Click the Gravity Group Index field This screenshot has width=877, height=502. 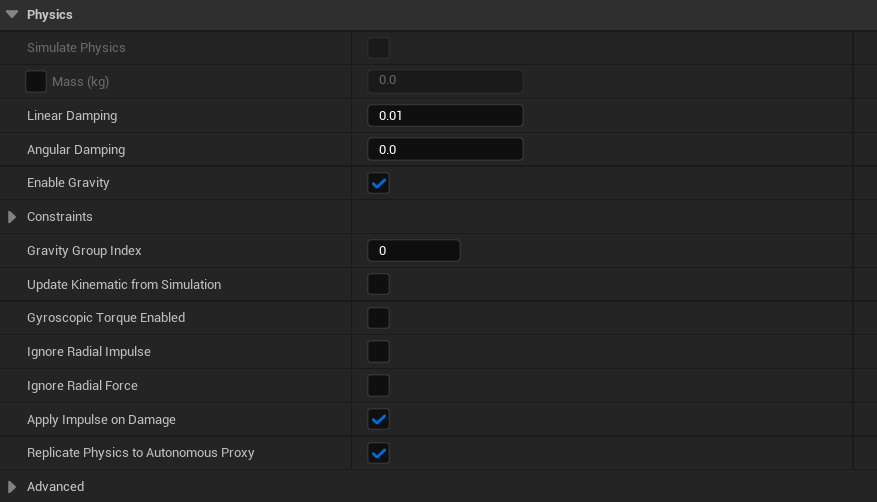pos(414,251)
